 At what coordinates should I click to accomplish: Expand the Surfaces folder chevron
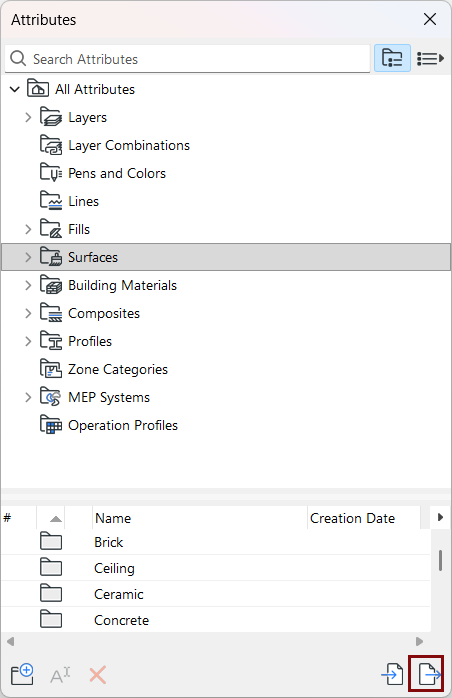(x=28, y=257)
